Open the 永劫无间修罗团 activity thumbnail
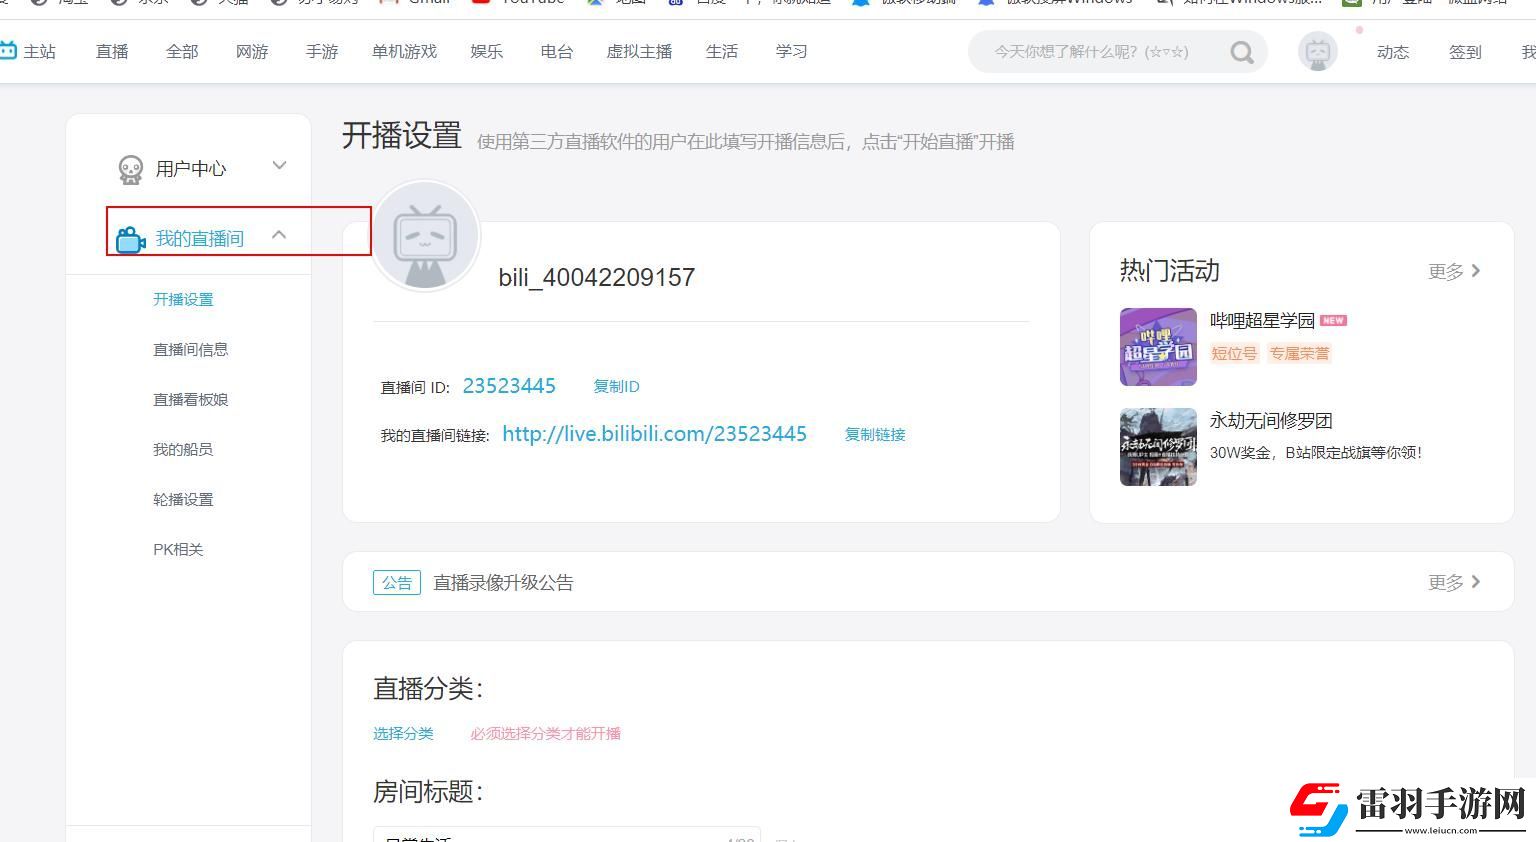Viewport: 1536px width, 842px height. tap(1158, 447)
